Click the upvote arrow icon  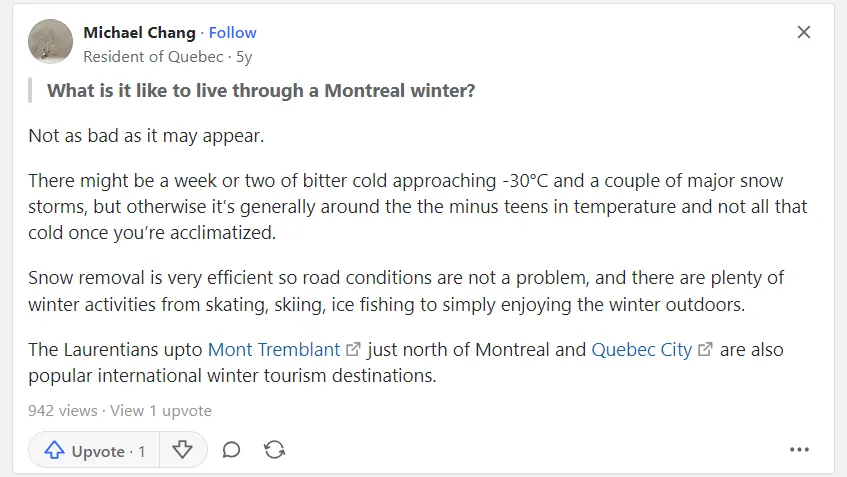pos(54,449)
